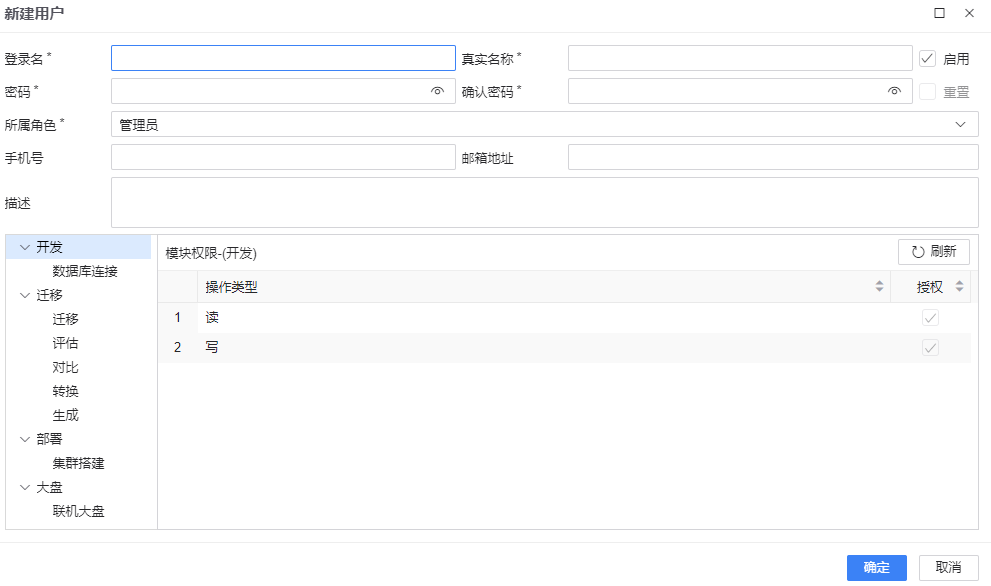Select the 集群搭建 tree item

click(x=78, y=463)
